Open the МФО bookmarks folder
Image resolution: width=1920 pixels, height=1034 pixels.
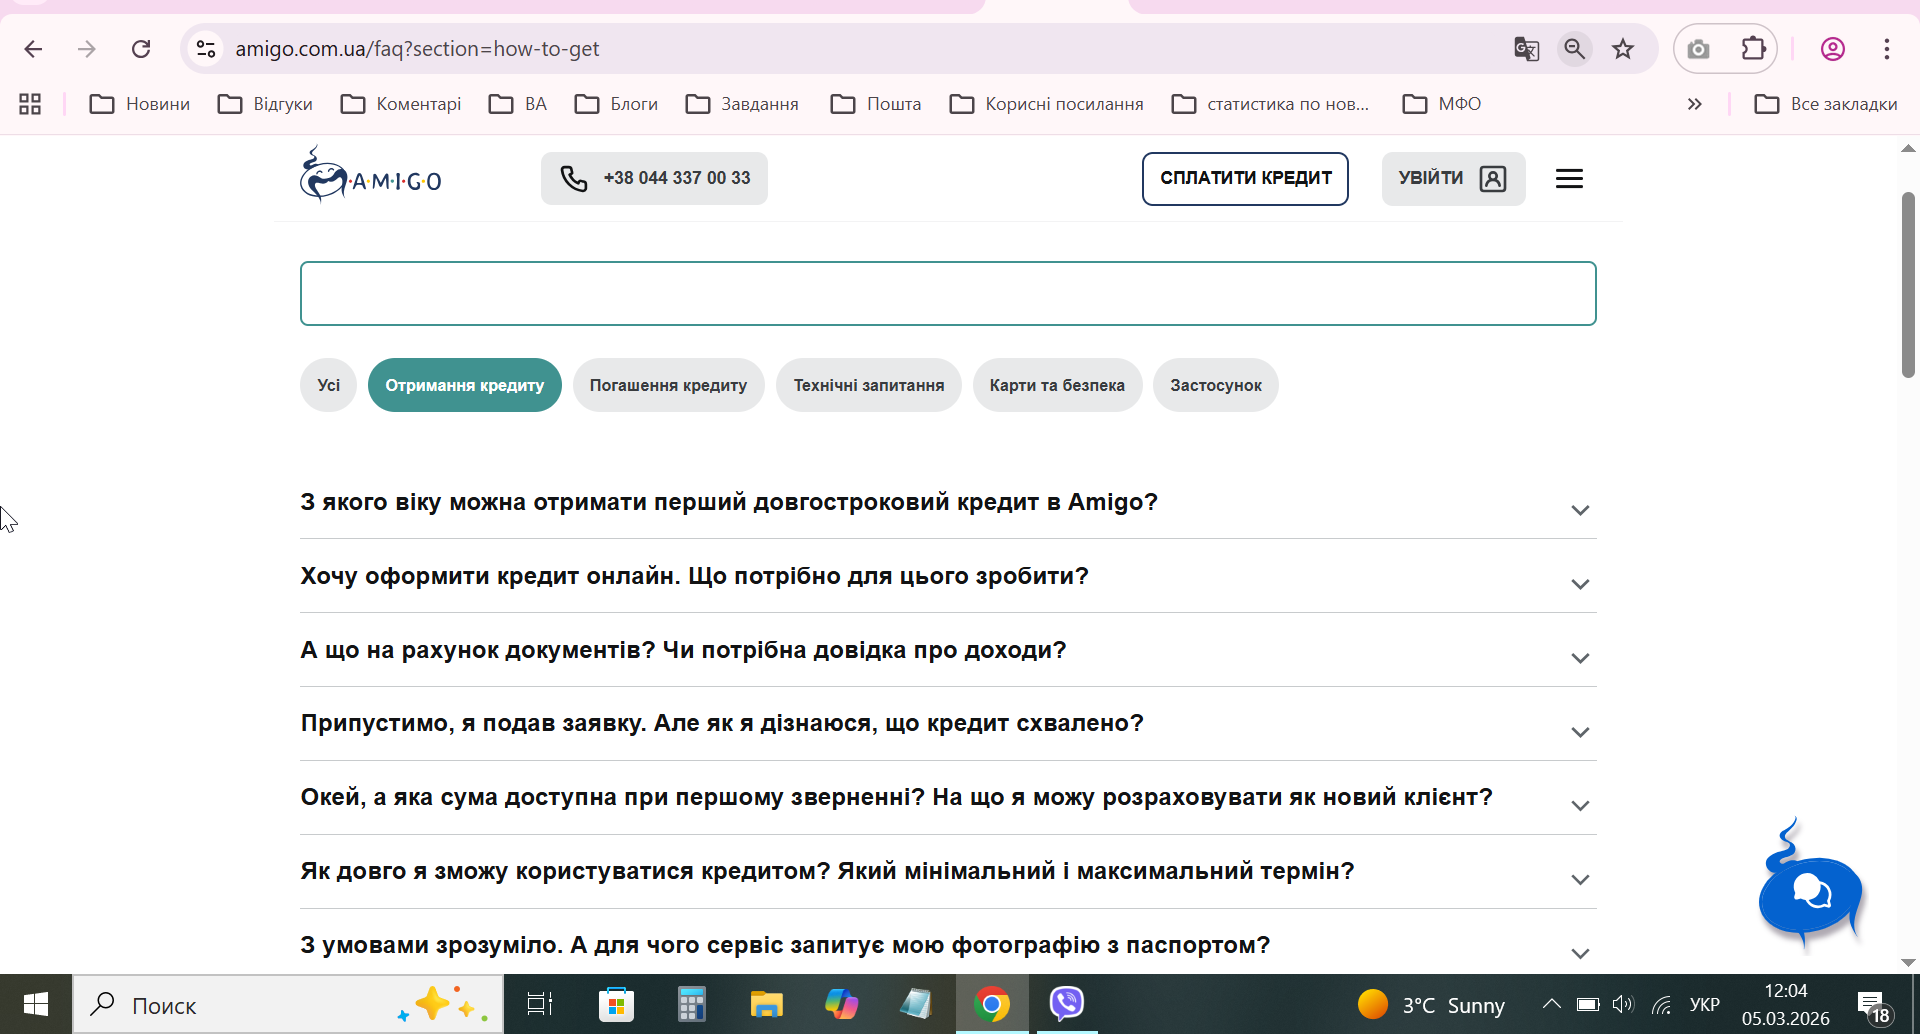click(x=1442, y=104)
